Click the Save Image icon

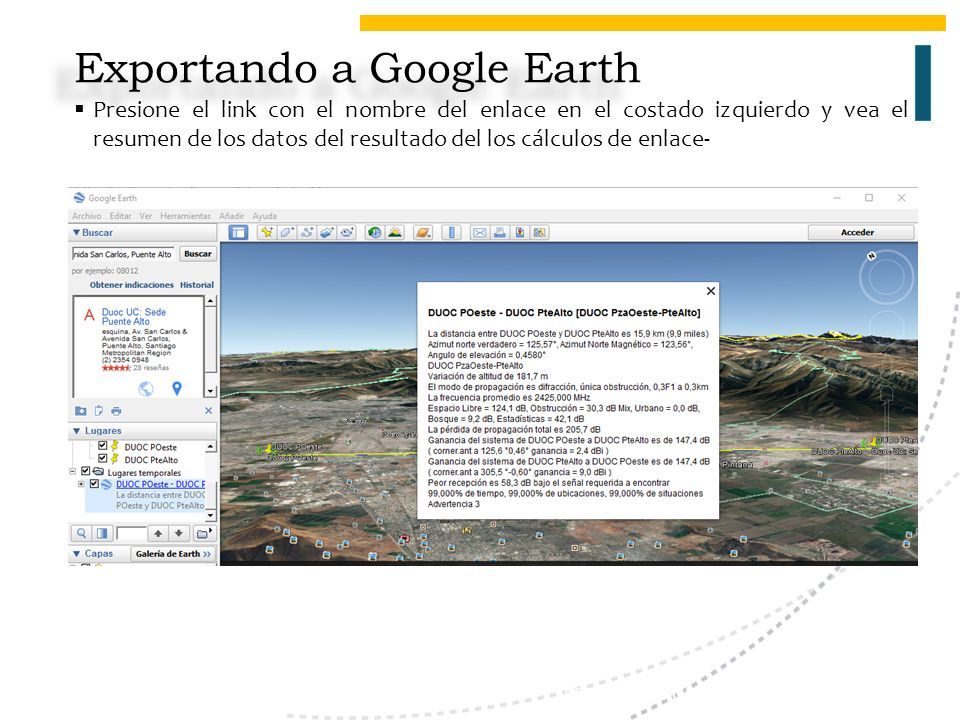(520, 233)
